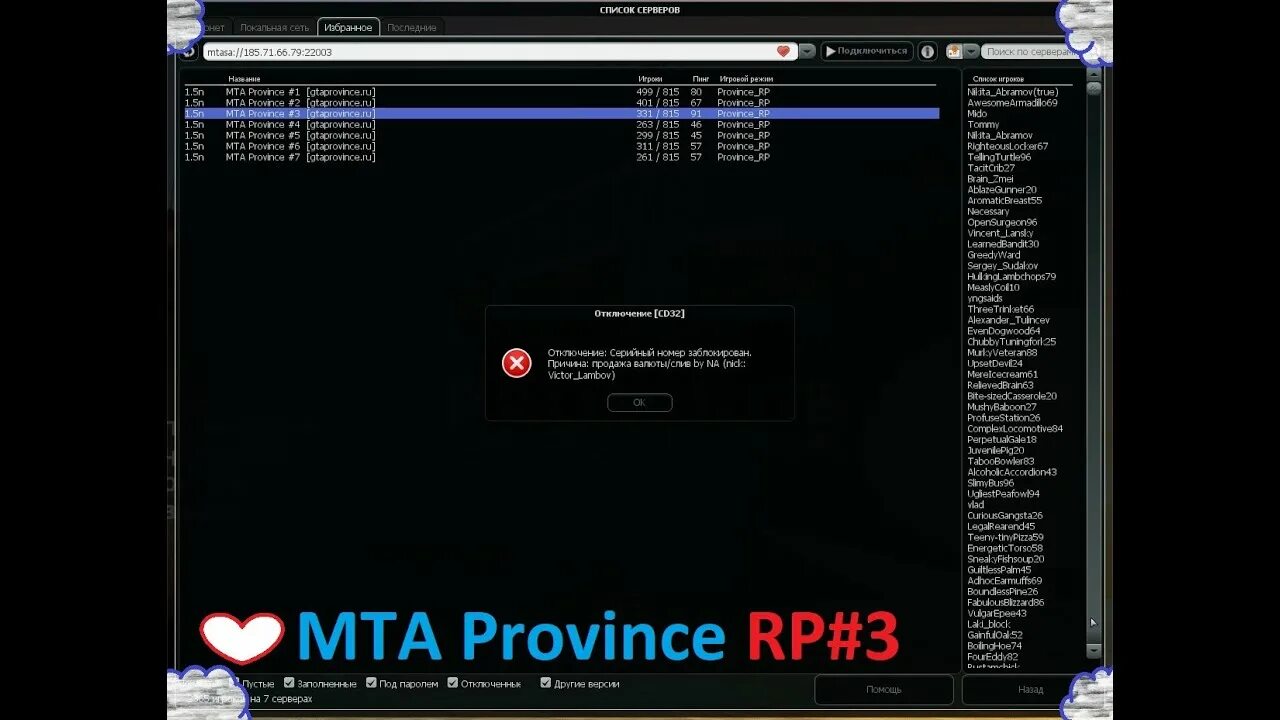Click player MurkyVeteran88 in list

[x=1002, y=353]
